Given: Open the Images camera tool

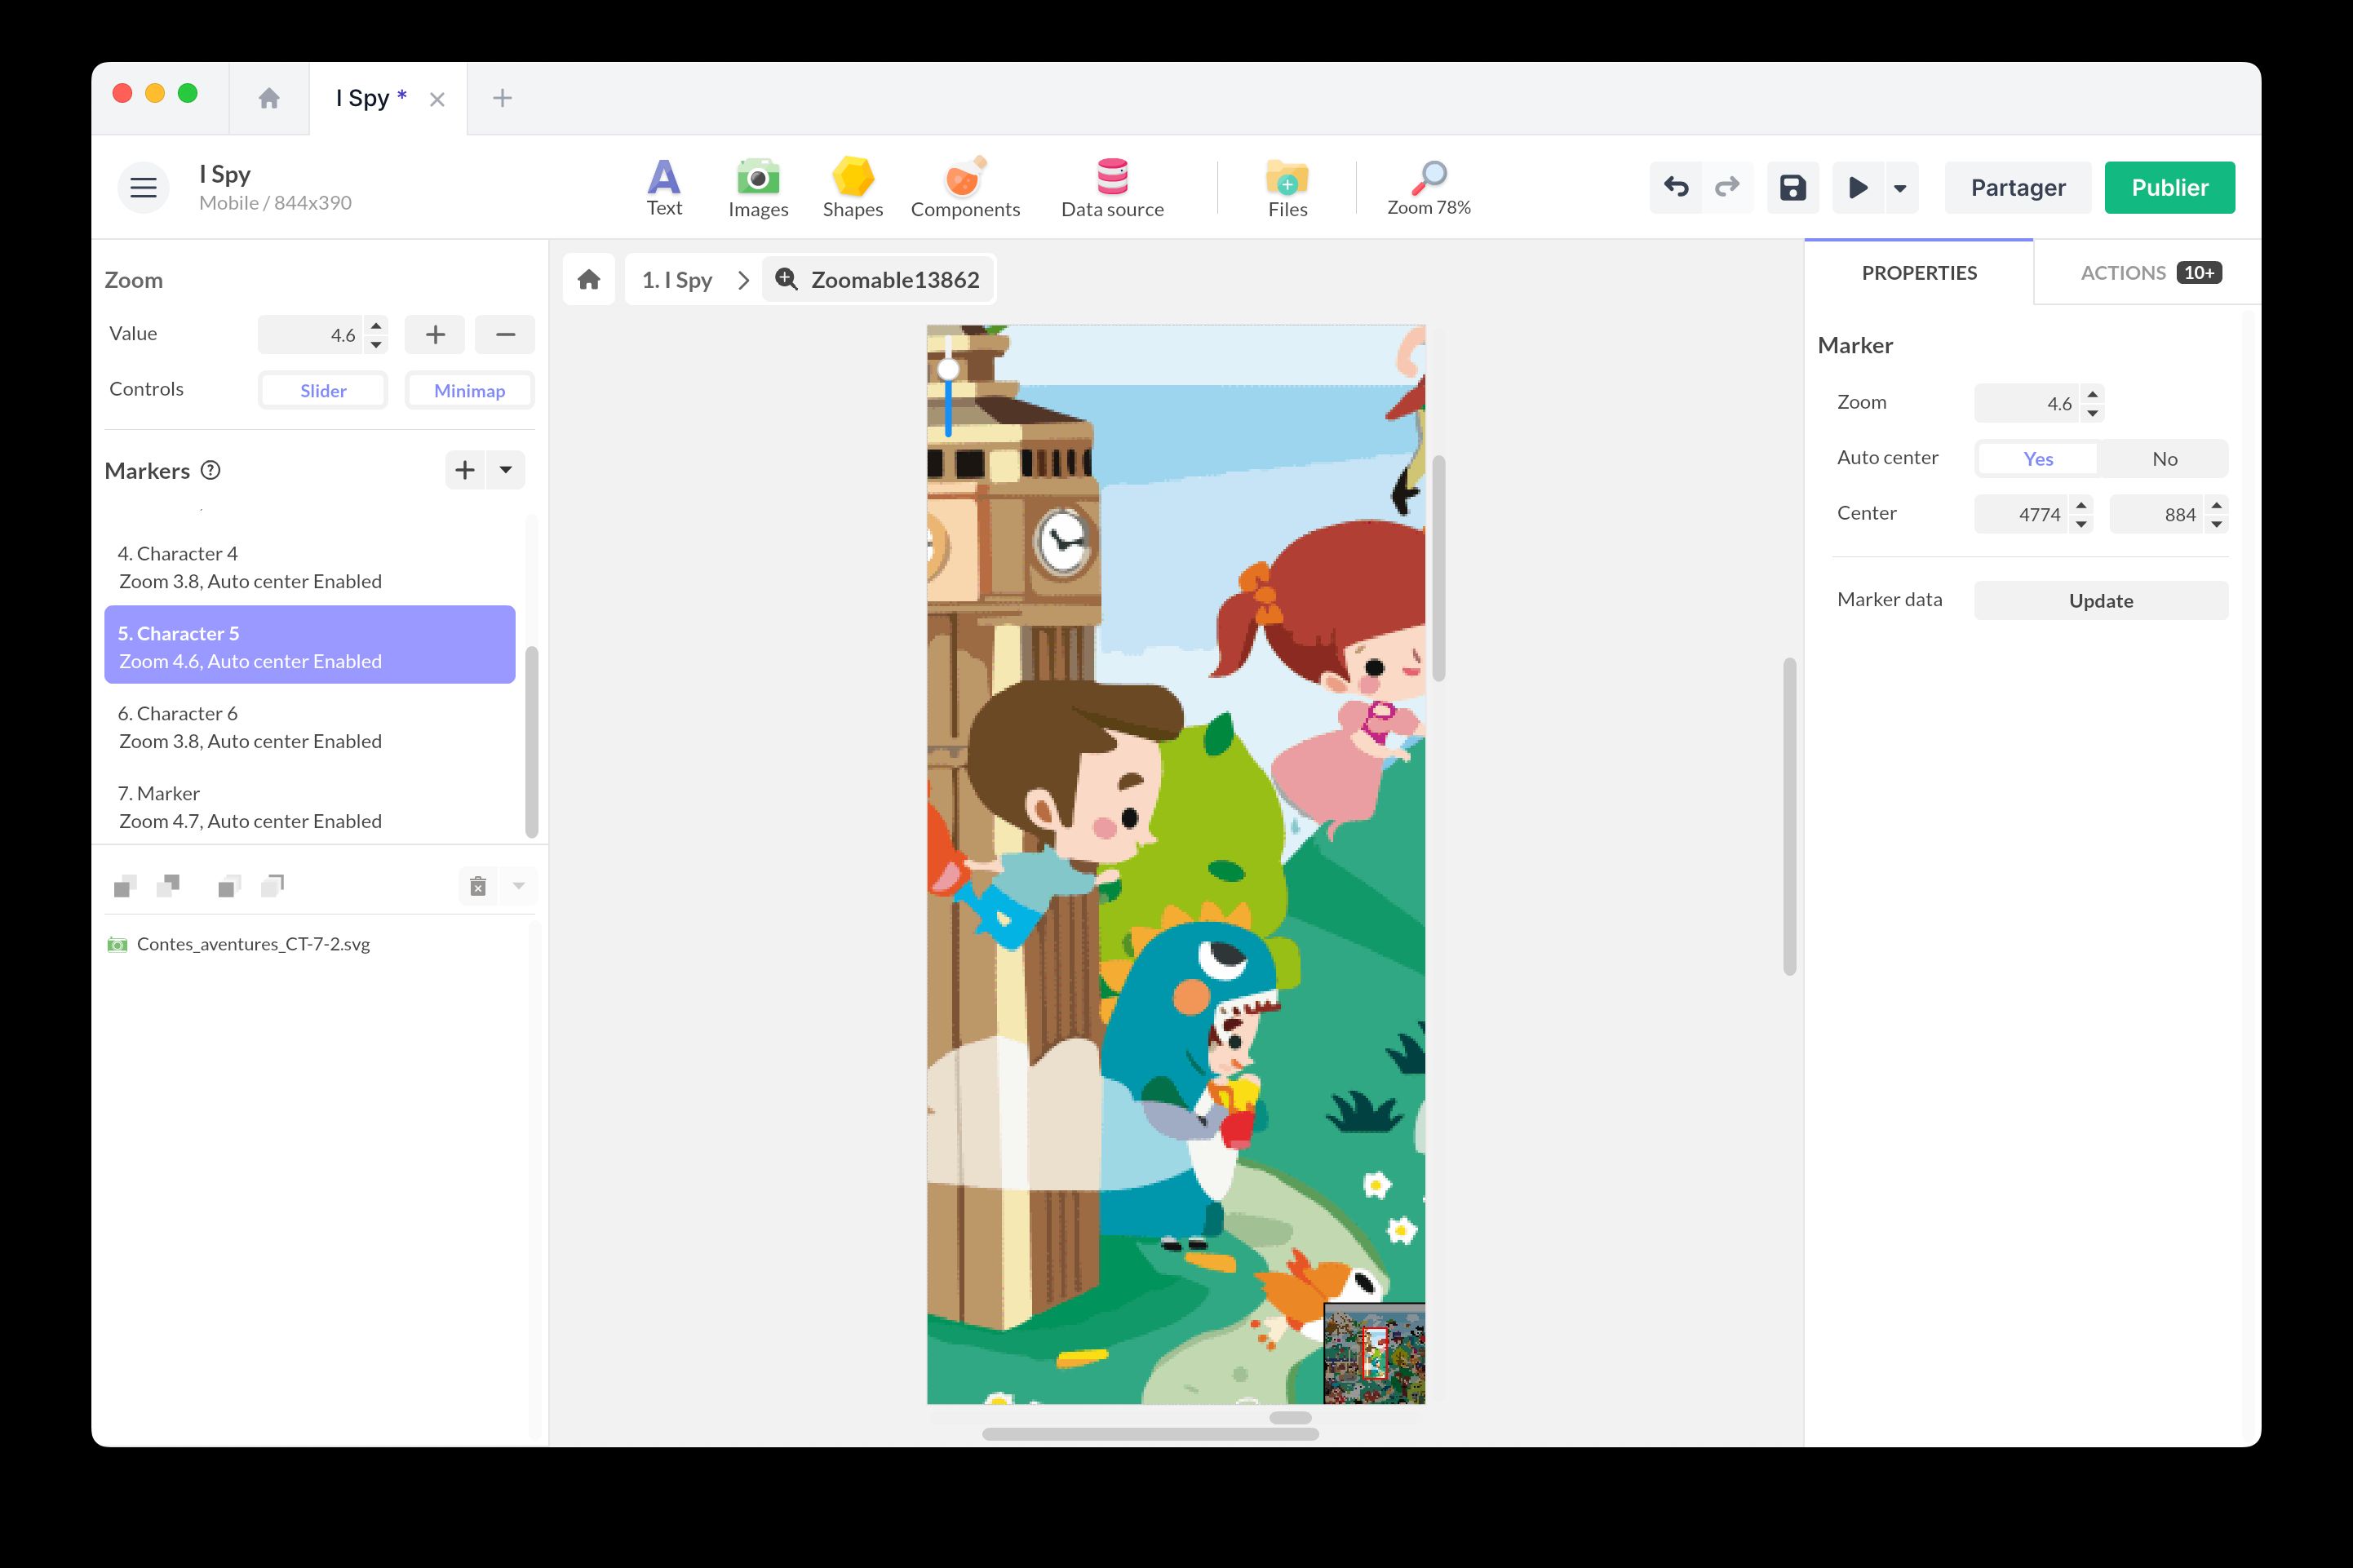Looking at the screenshot, I should (757, 187).
